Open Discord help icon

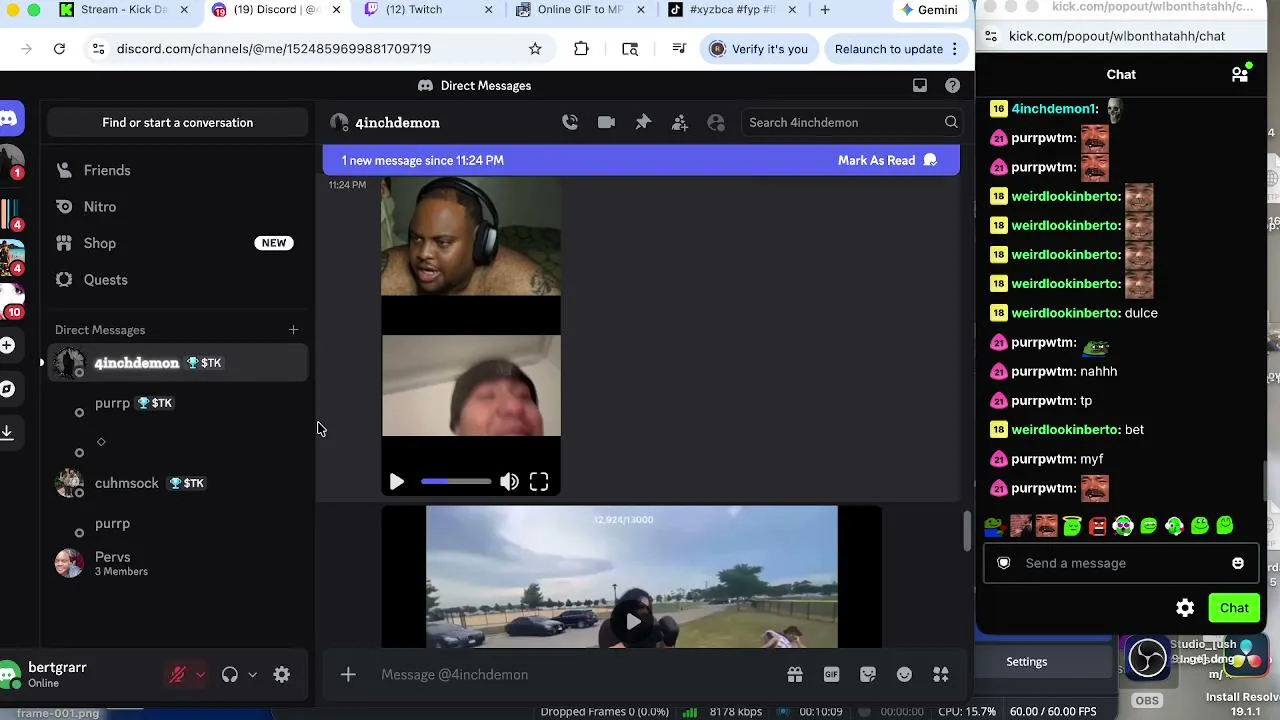(x=953, y=85)
